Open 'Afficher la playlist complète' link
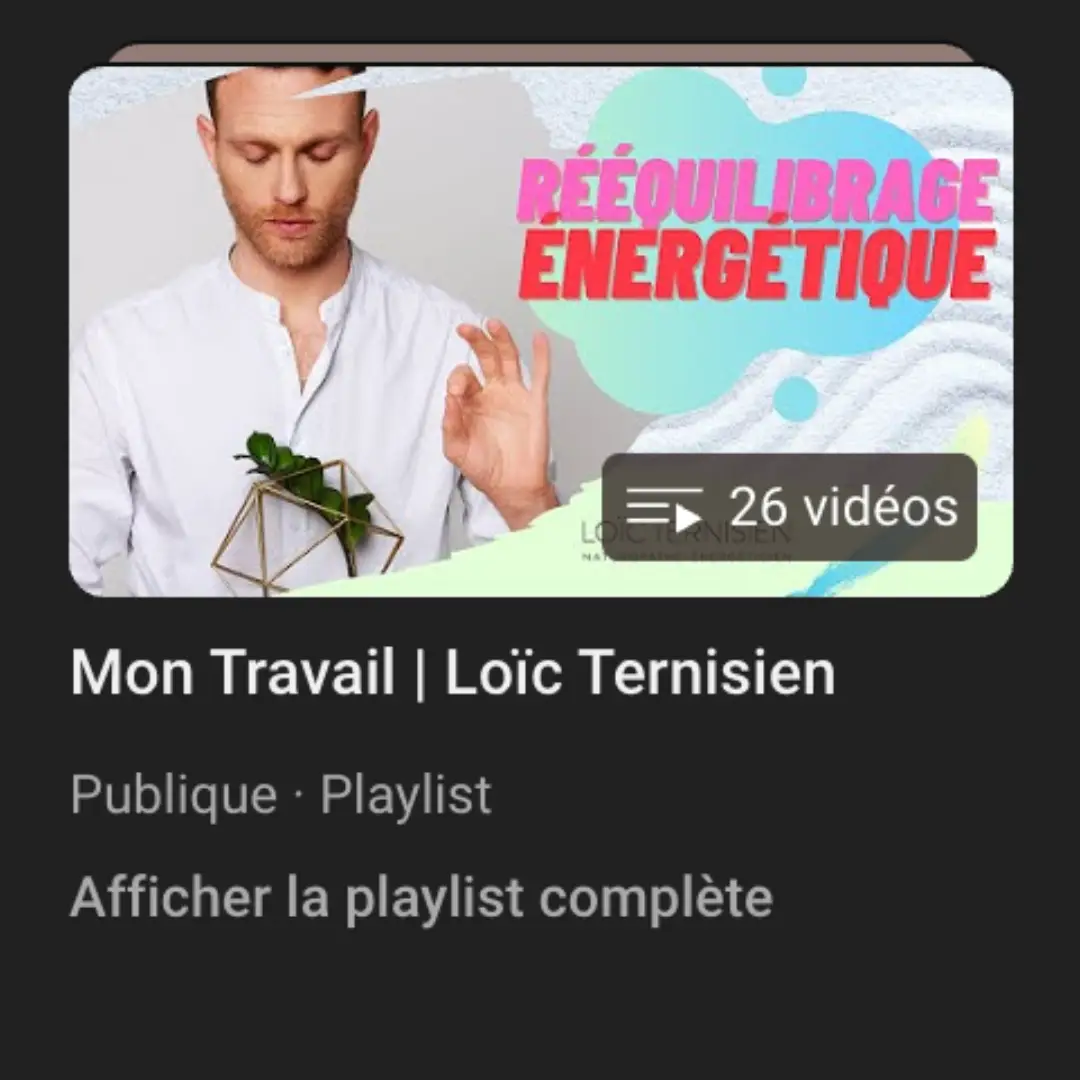Image resolution: width=1080 pixels, height=1080 pixels. point(422,897)
